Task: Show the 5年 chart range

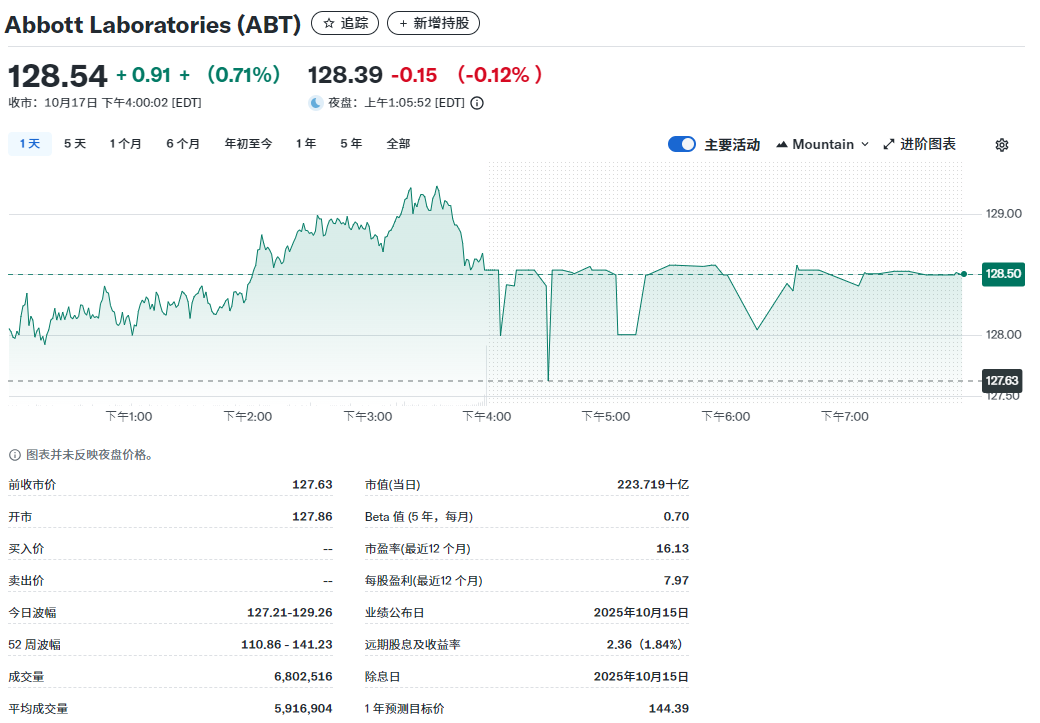Action: tap(351, 144)
